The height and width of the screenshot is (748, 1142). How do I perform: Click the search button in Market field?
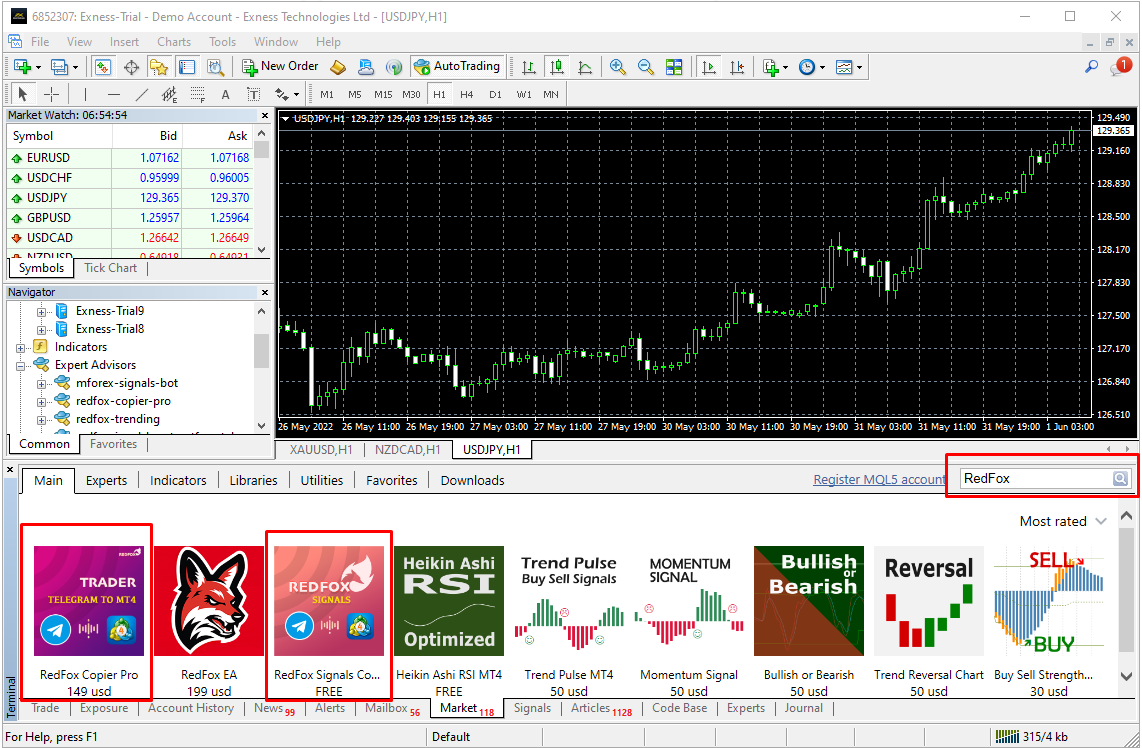(x=1120, y=479)
